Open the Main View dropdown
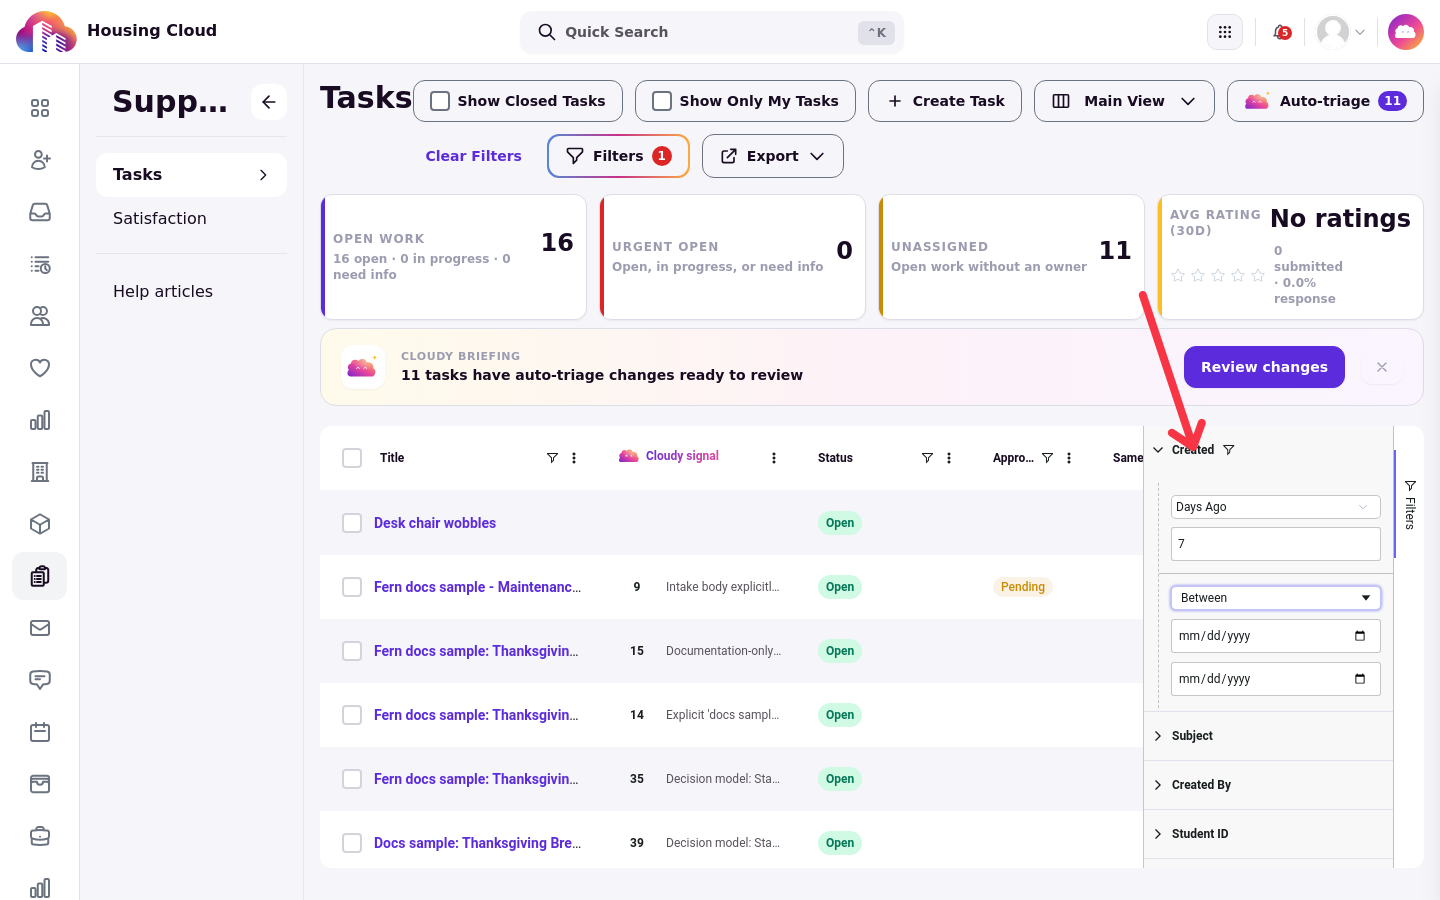The width and height of the screenshot is (1440, 900). point(1124,101)
